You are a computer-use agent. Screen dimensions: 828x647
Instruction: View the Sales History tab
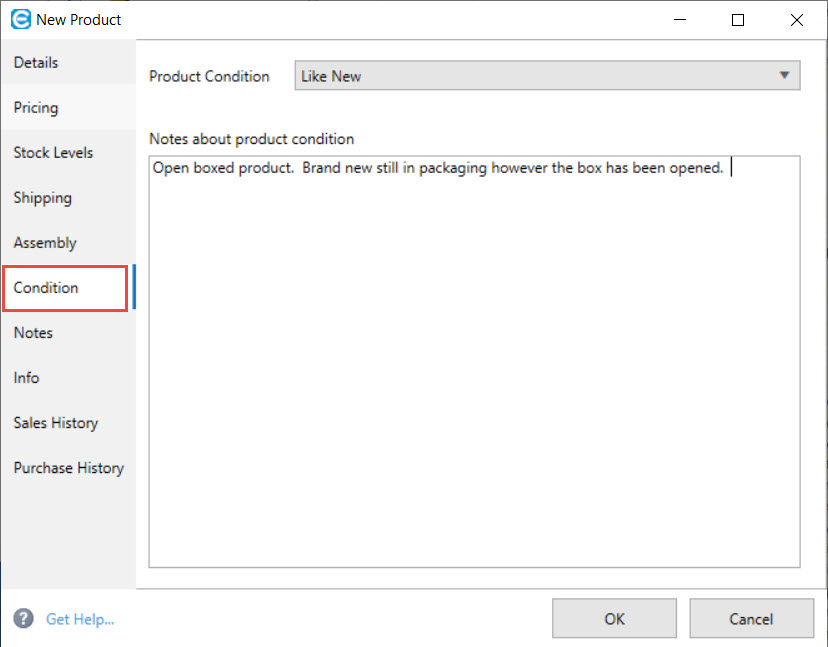[x=56, y=422]
